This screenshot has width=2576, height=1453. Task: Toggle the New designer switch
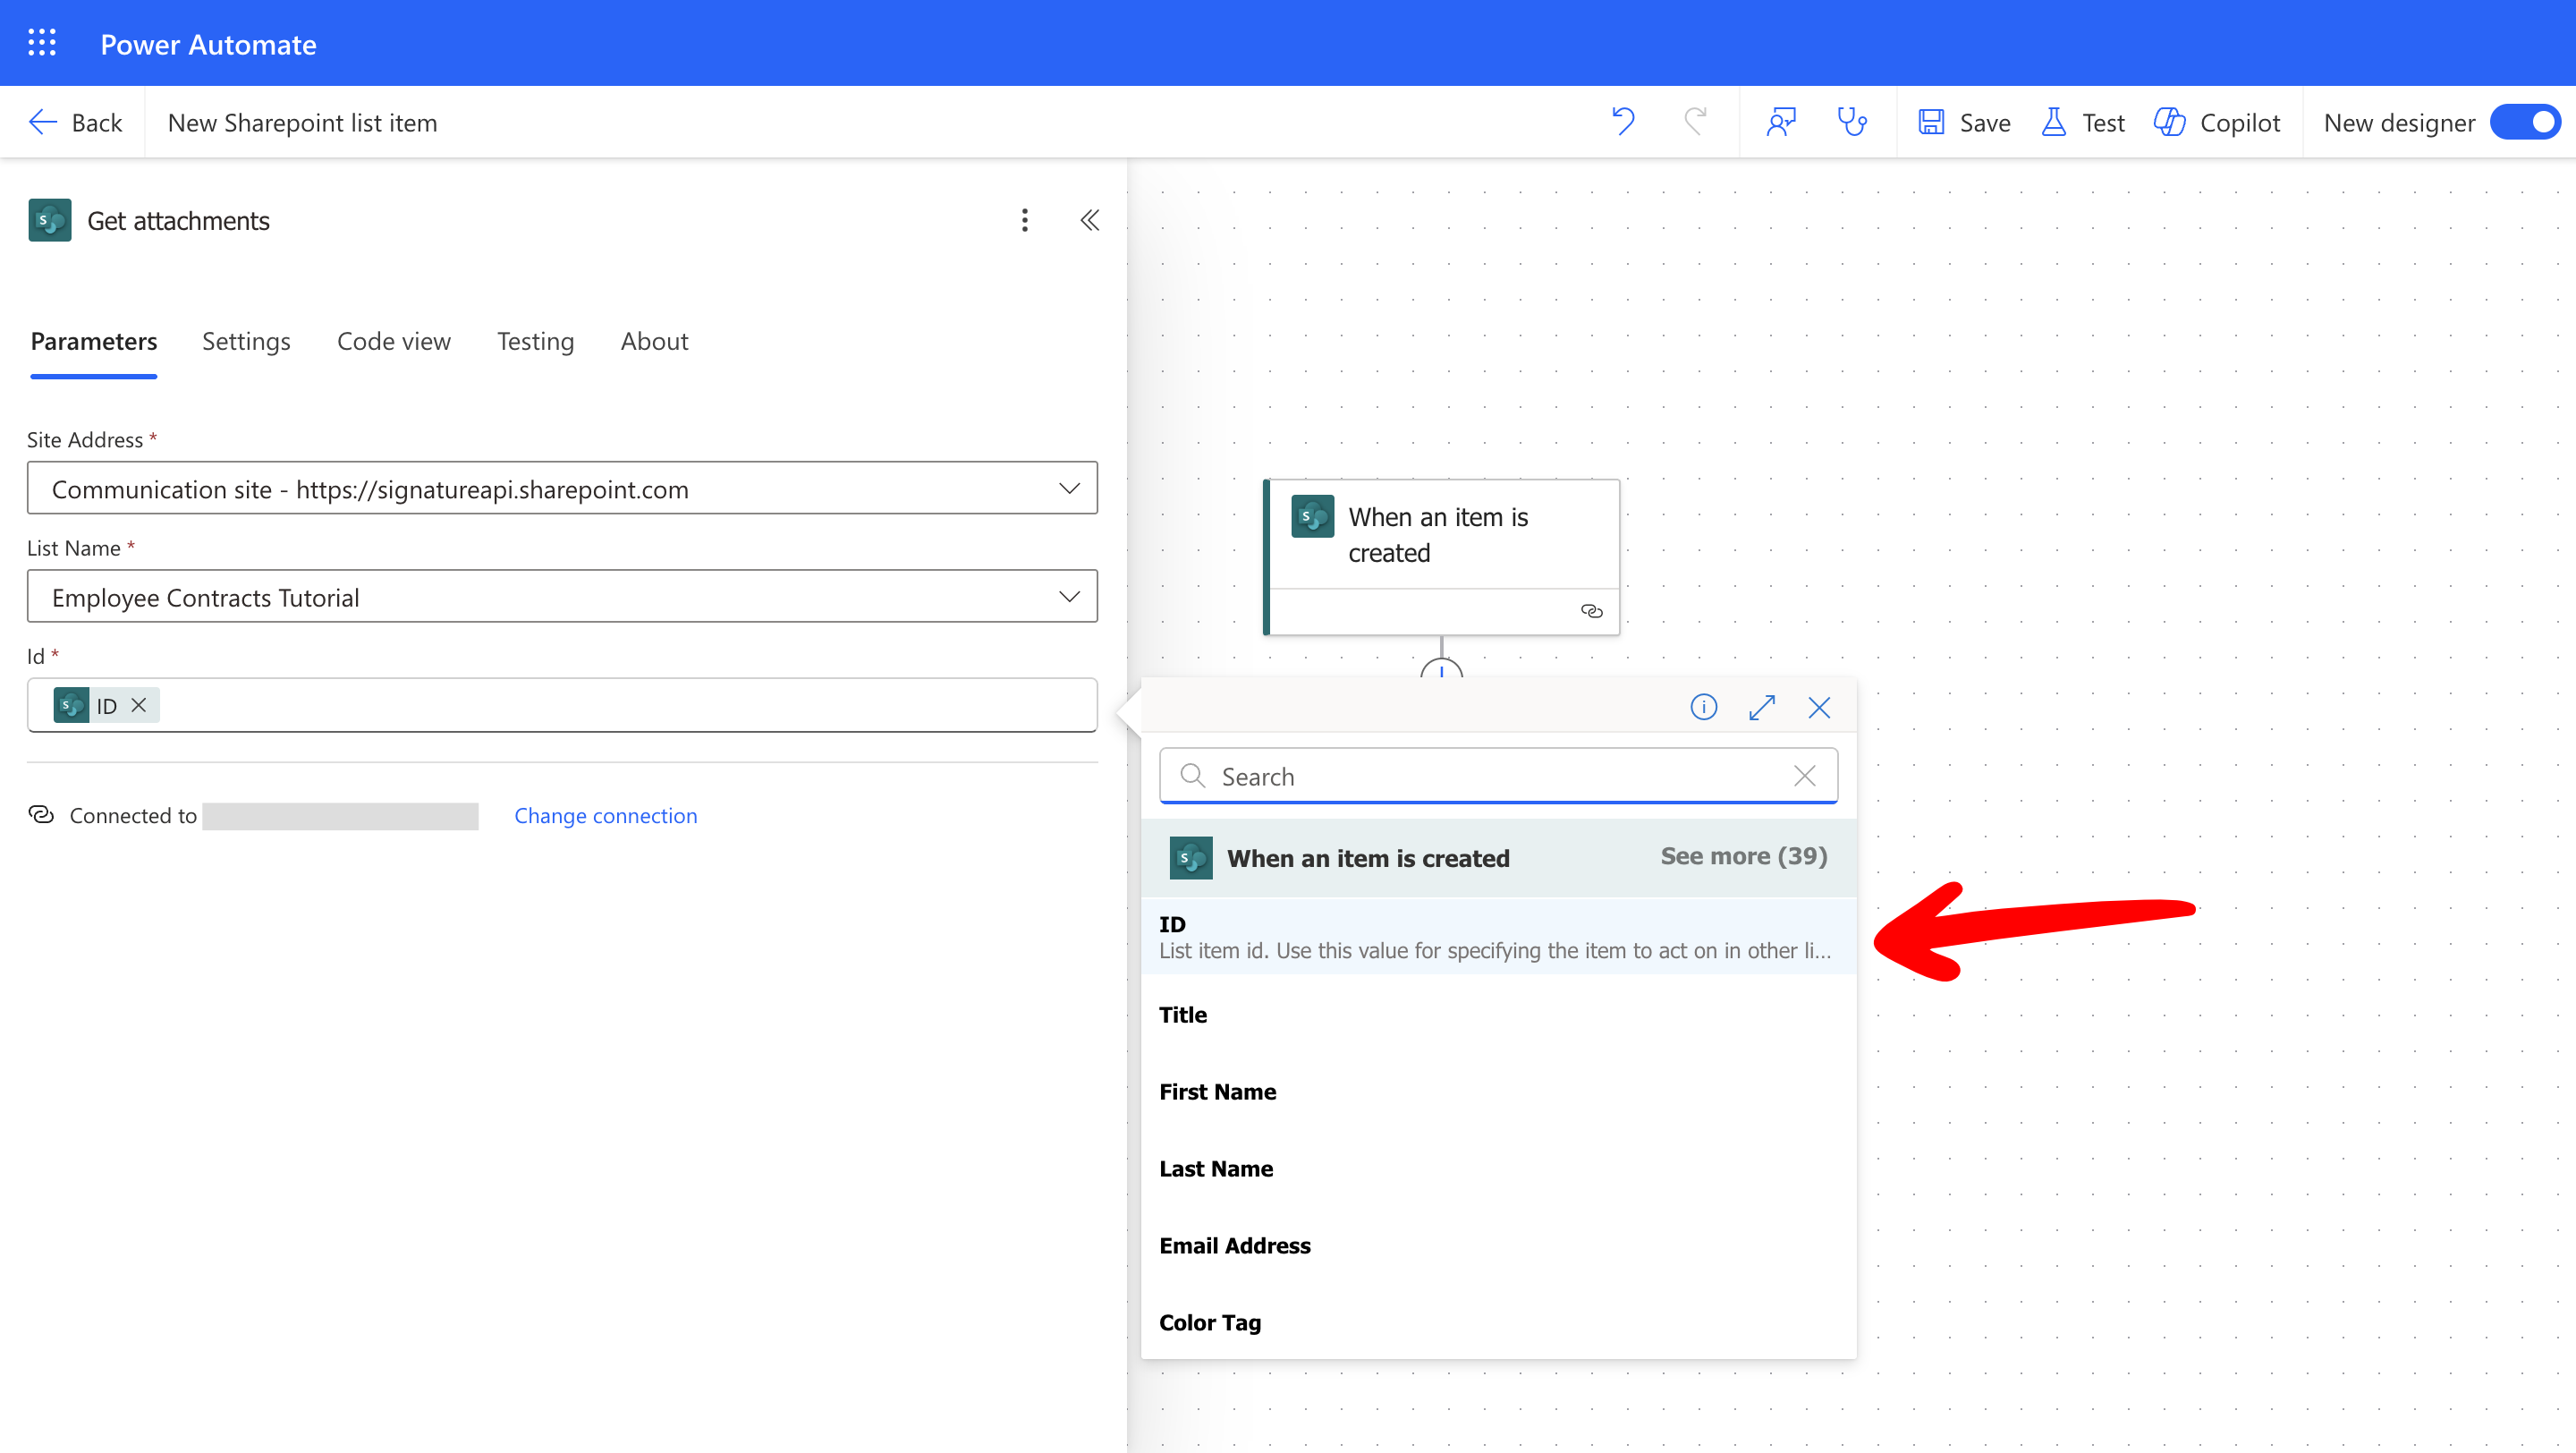pyautogui.click(x=2524, y=122)
